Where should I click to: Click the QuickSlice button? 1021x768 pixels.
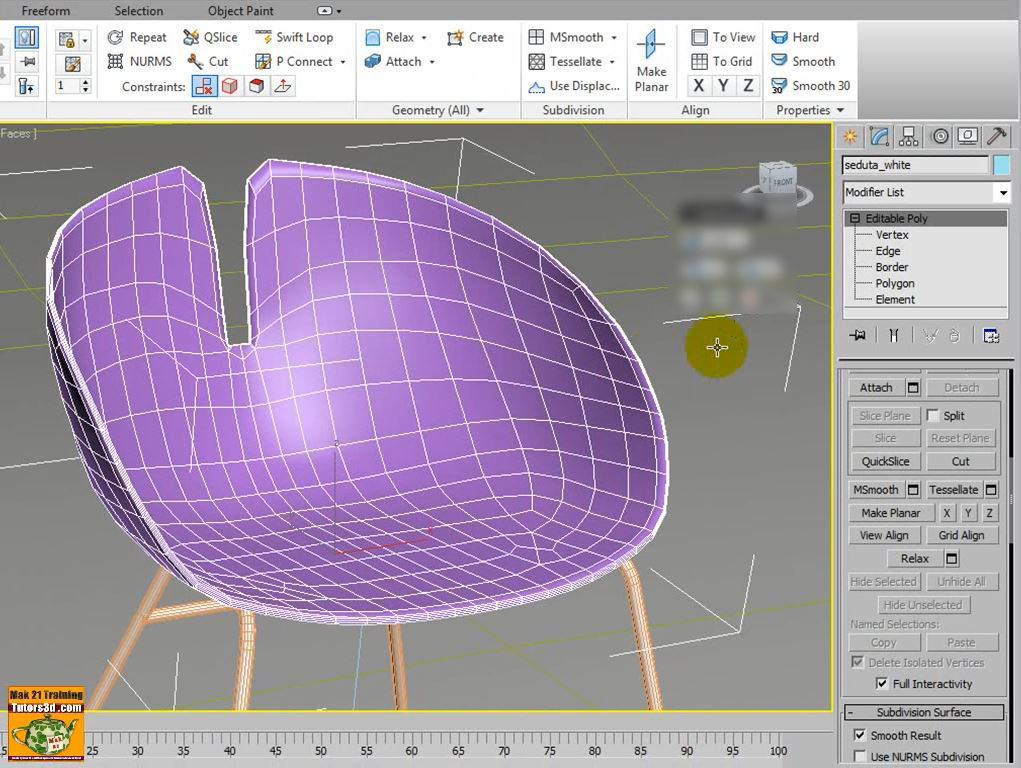pos(884,461)
